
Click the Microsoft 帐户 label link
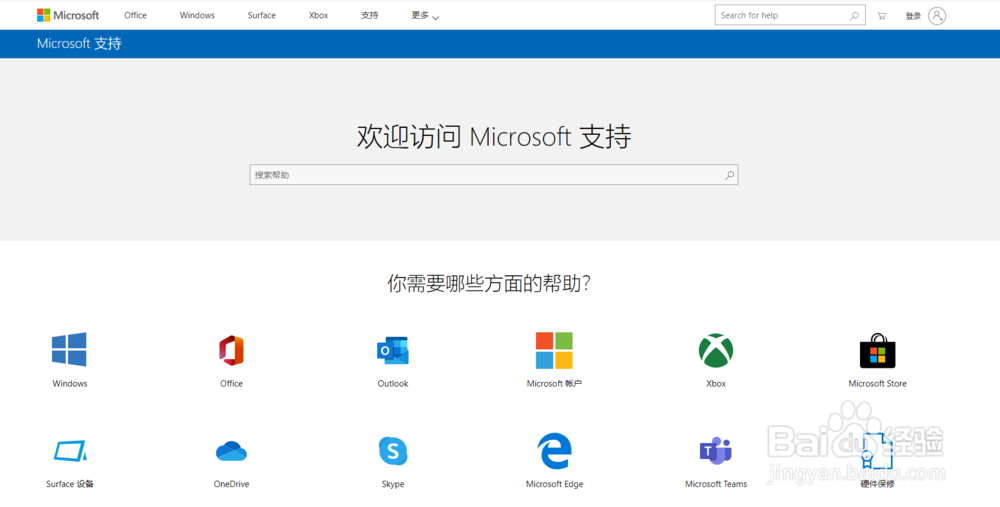tap(554, 383)
